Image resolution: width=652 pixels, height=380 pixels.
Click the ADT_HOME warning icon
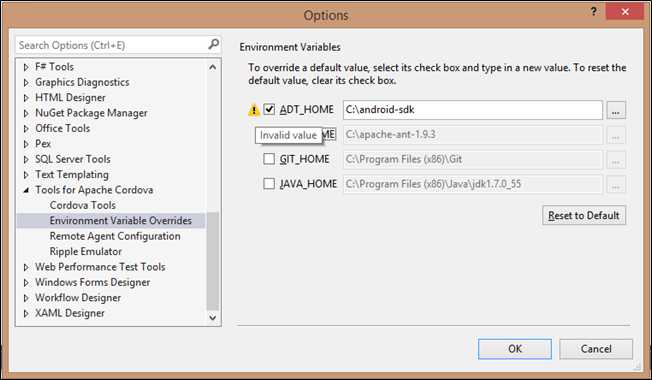[x=254, y=110]
